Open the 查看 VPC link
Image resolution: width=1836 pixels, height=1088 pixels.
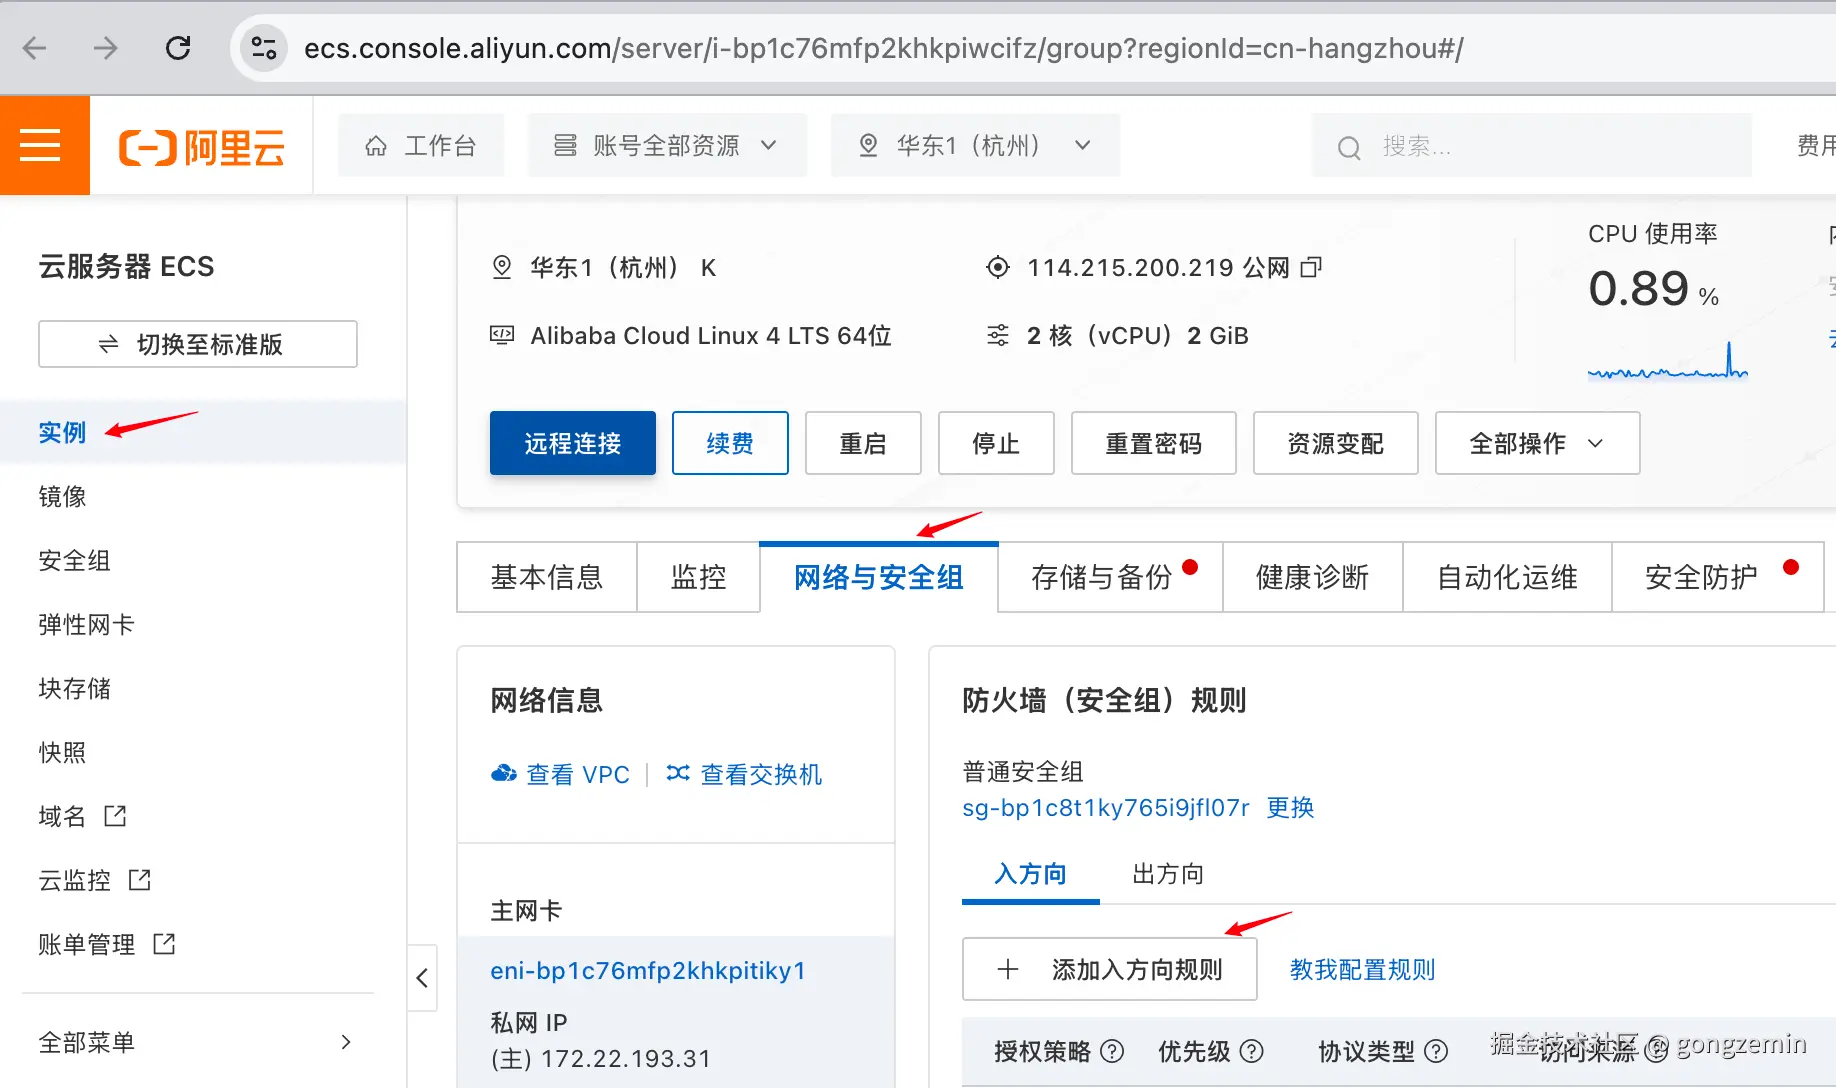578,774
